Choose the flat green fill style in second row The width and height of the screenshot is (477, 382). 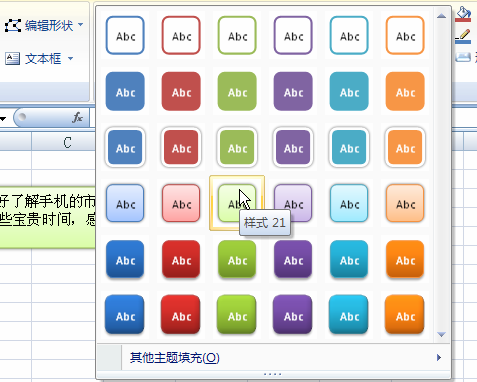click(x=237, y=91)
